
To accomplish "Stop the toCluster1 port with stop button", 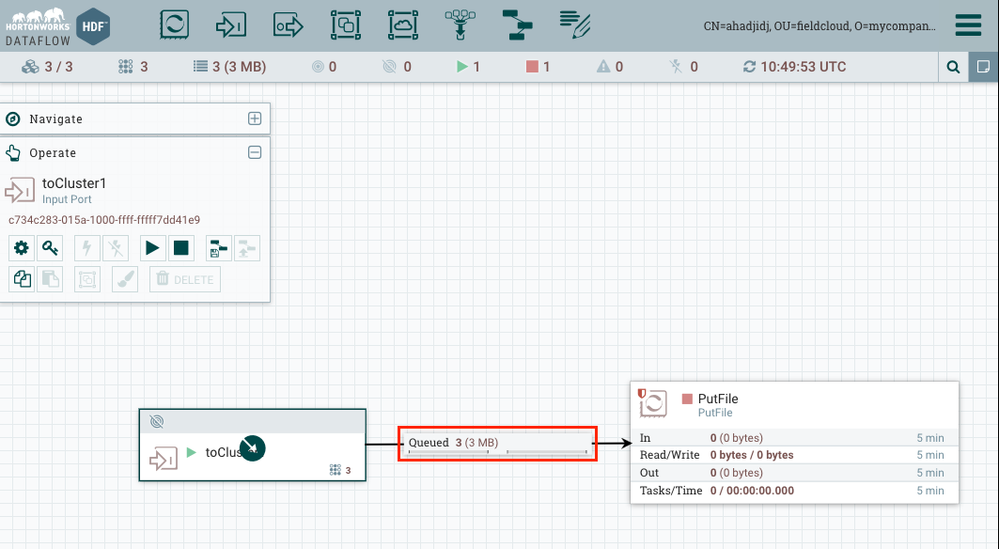I will coord(181,248).
